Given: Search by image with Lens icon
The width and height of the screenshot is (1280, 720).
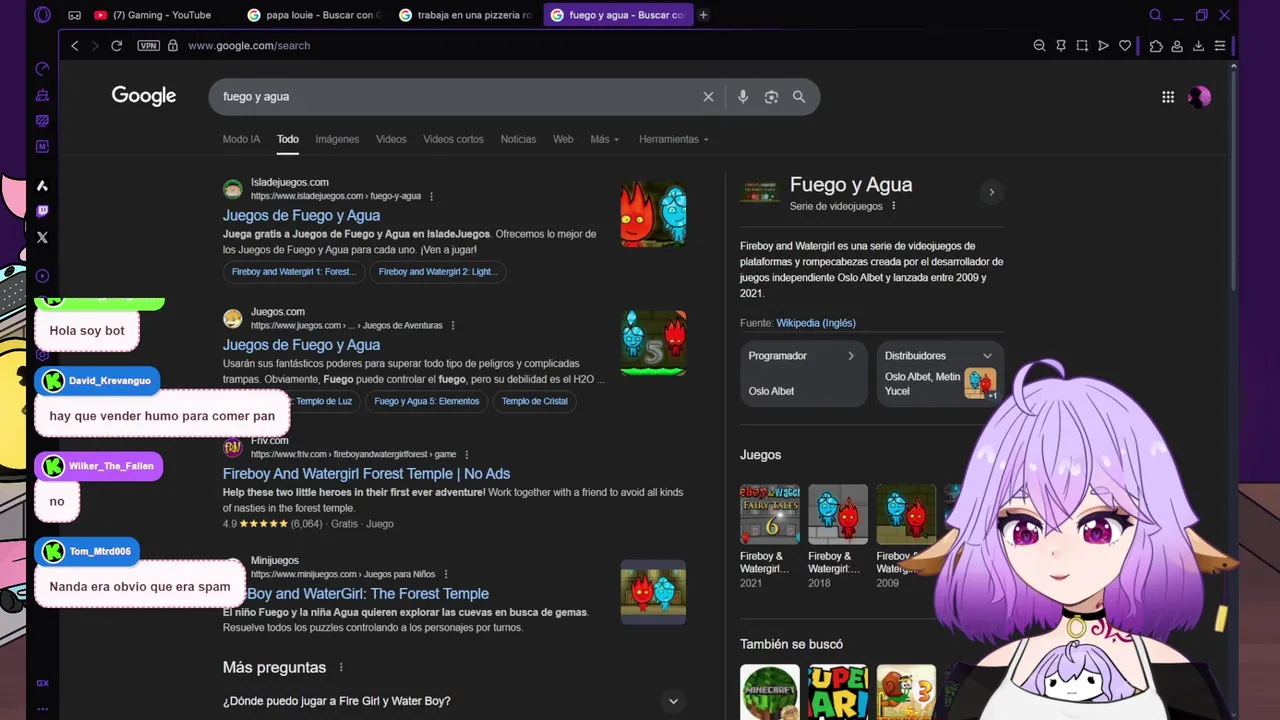Looking at the screenshot, I should click(x=771, y=97).
